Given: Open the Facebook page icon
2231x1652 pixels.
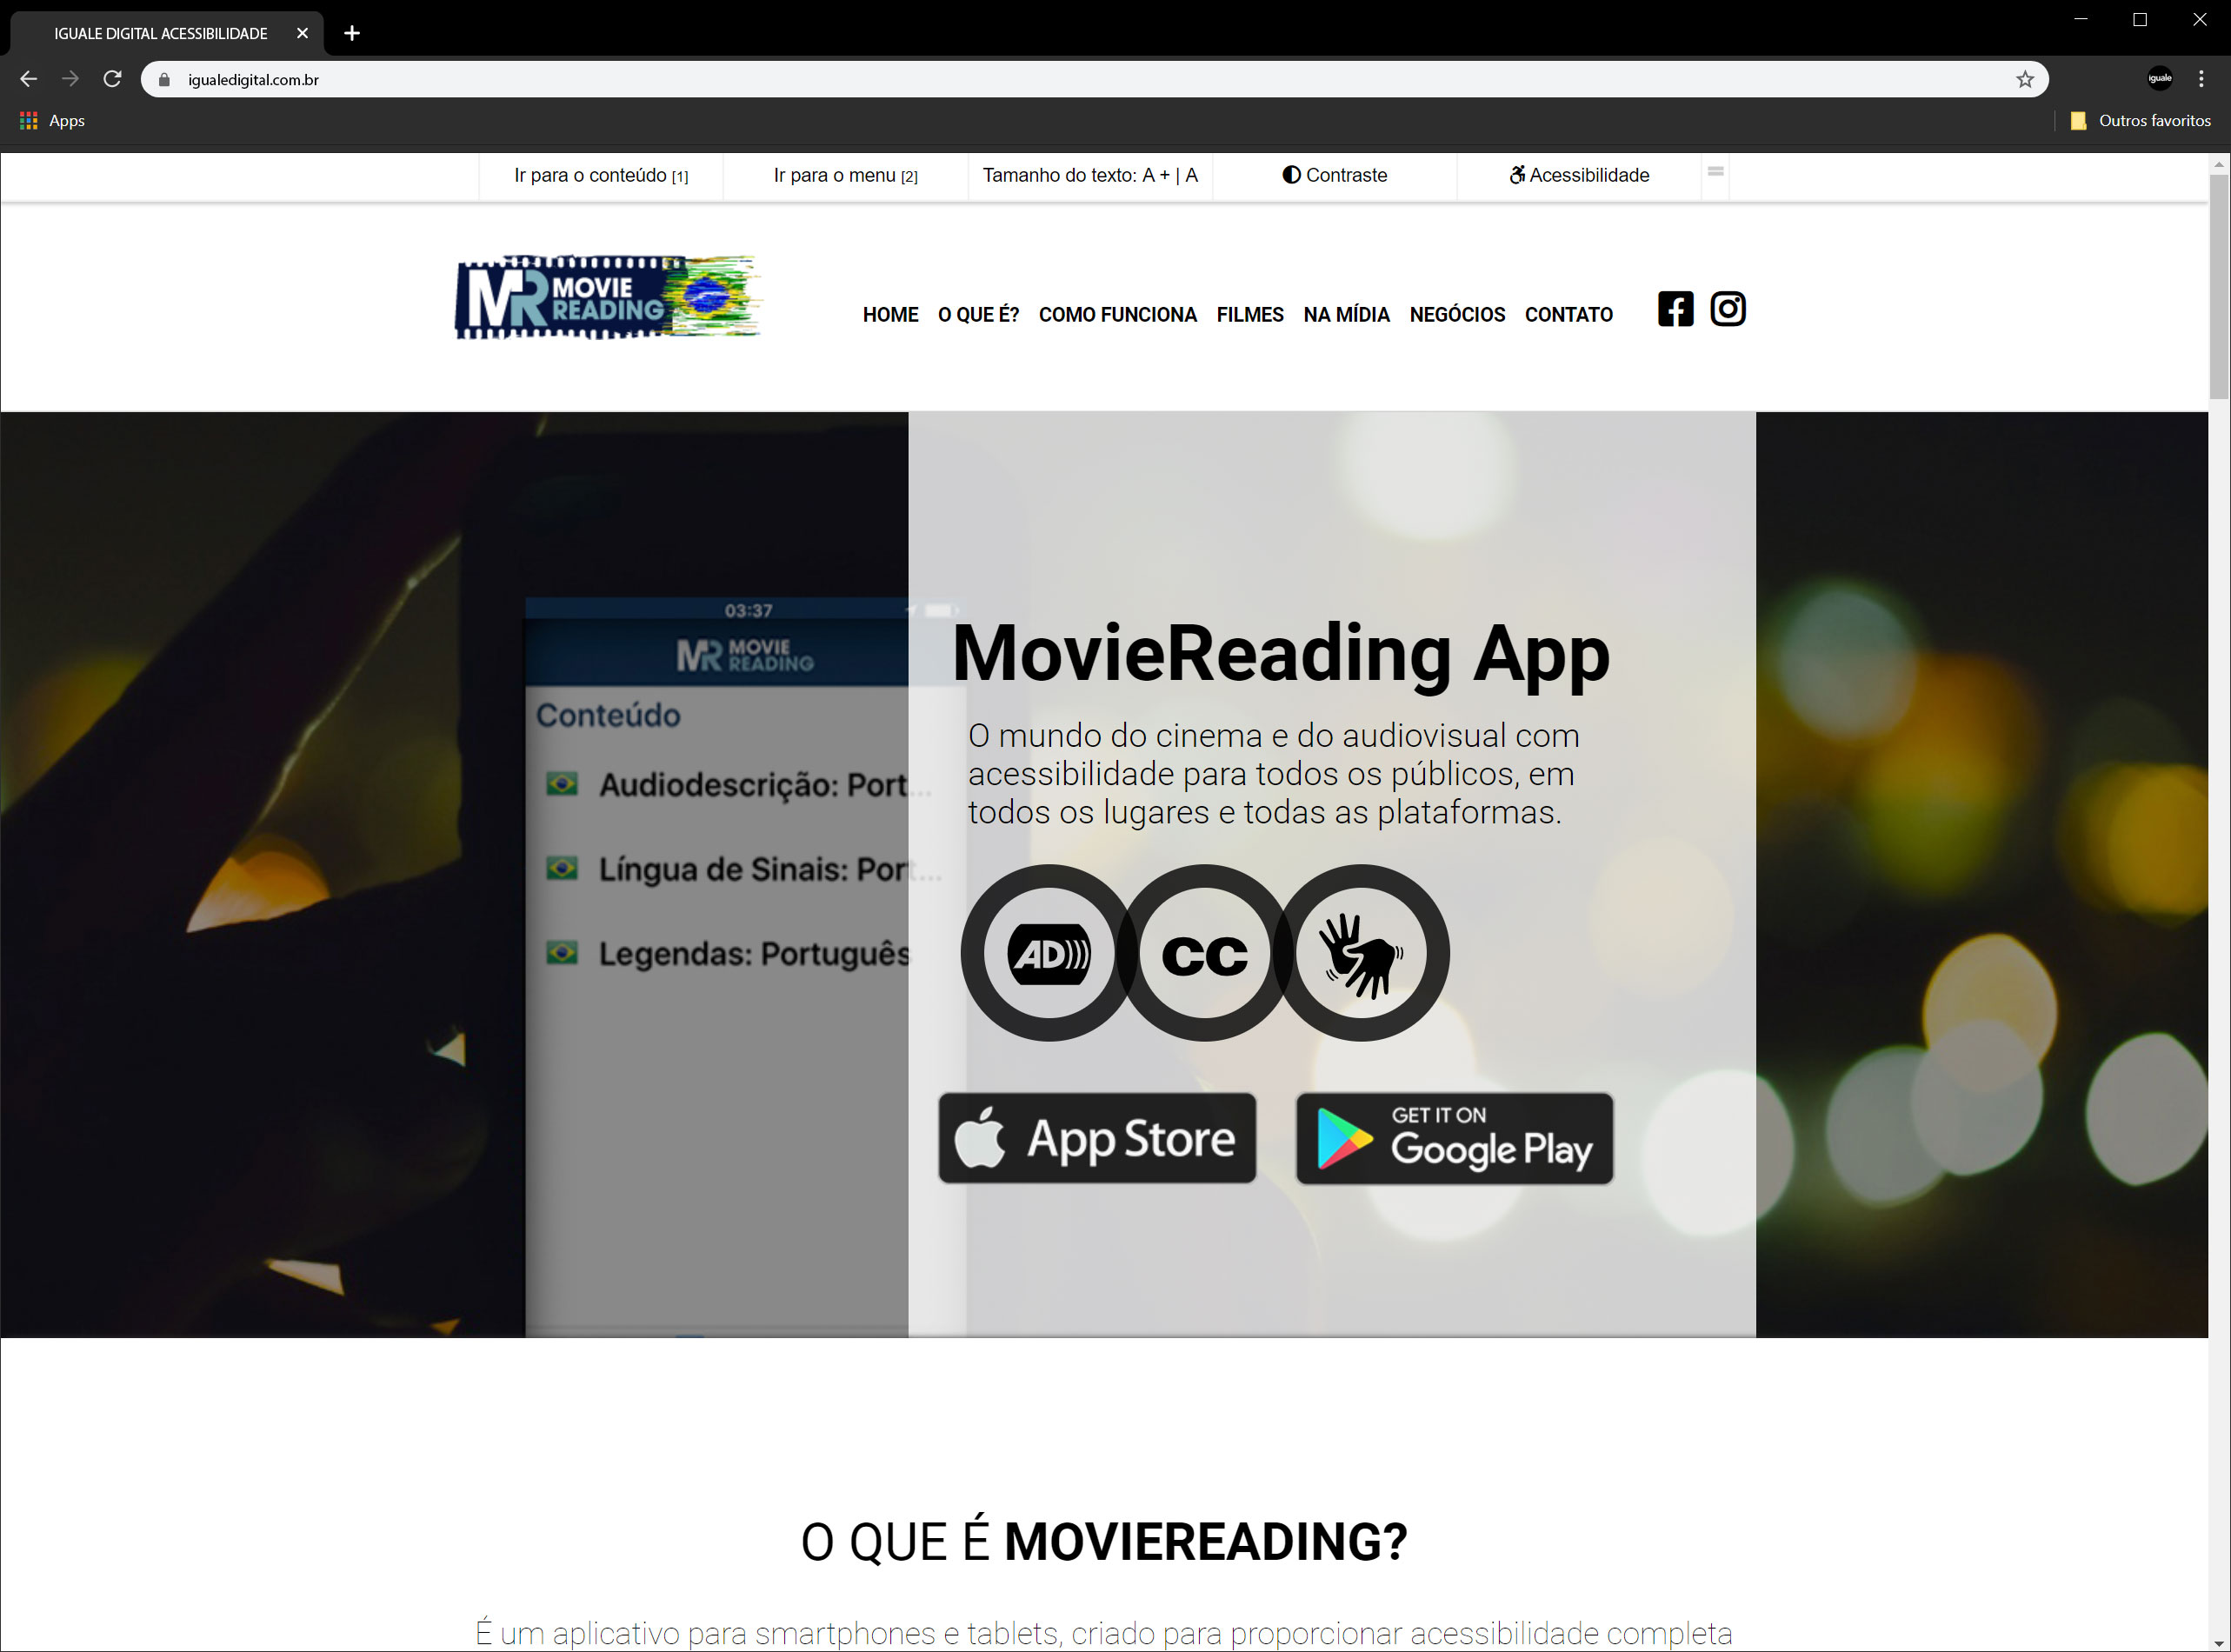Looking at the screenshot, I should point(1675,309).
